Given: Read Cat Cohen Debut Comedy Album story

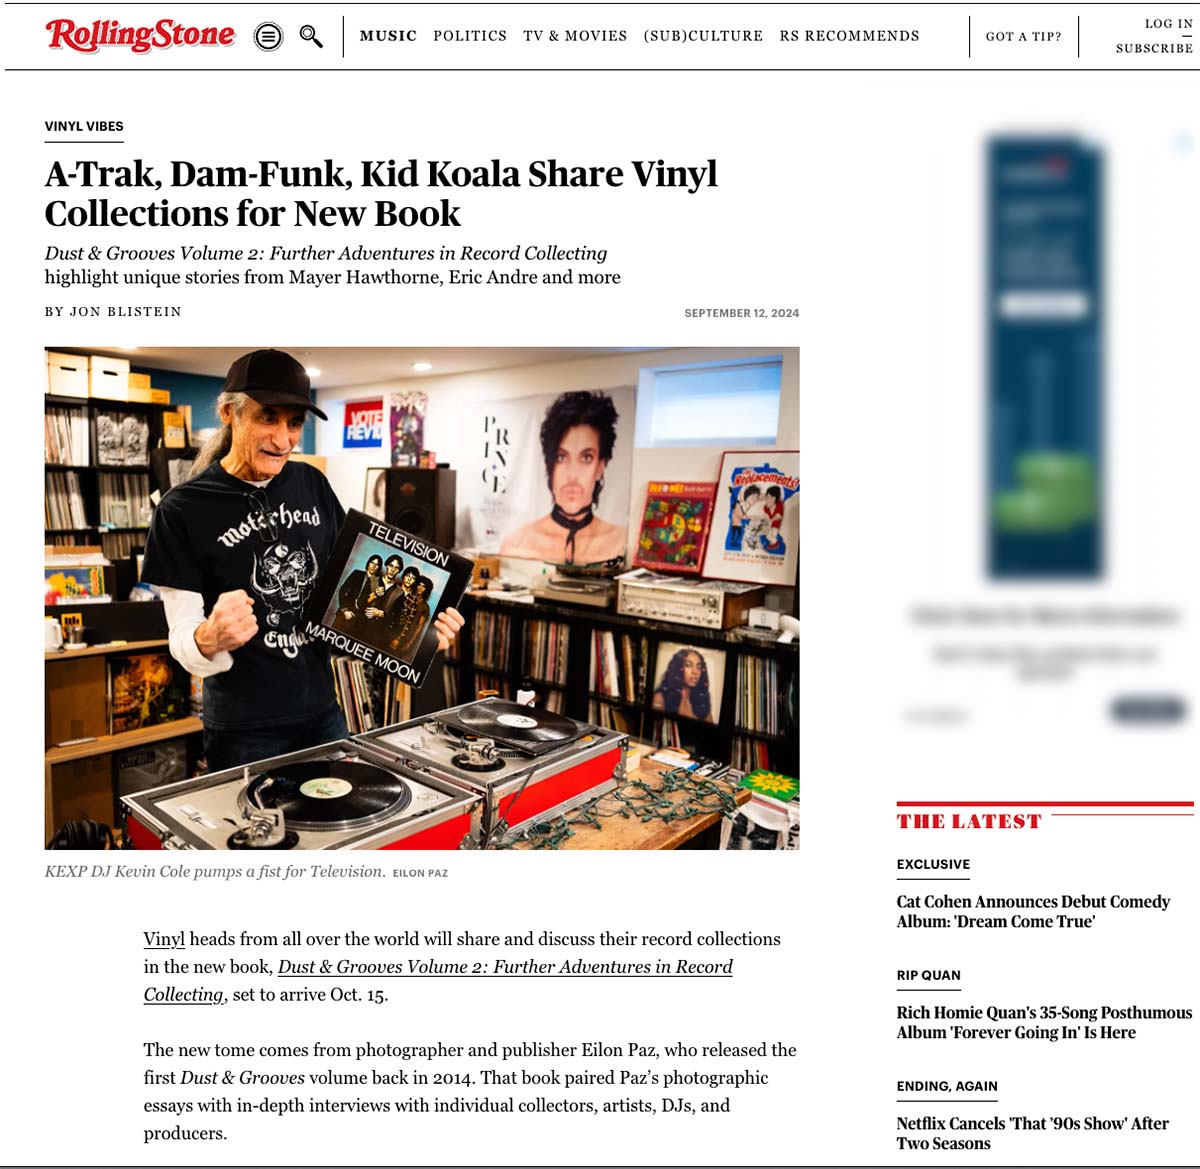Looking at the screenshot, I should pyautogui.click(x=1033, y=911).
